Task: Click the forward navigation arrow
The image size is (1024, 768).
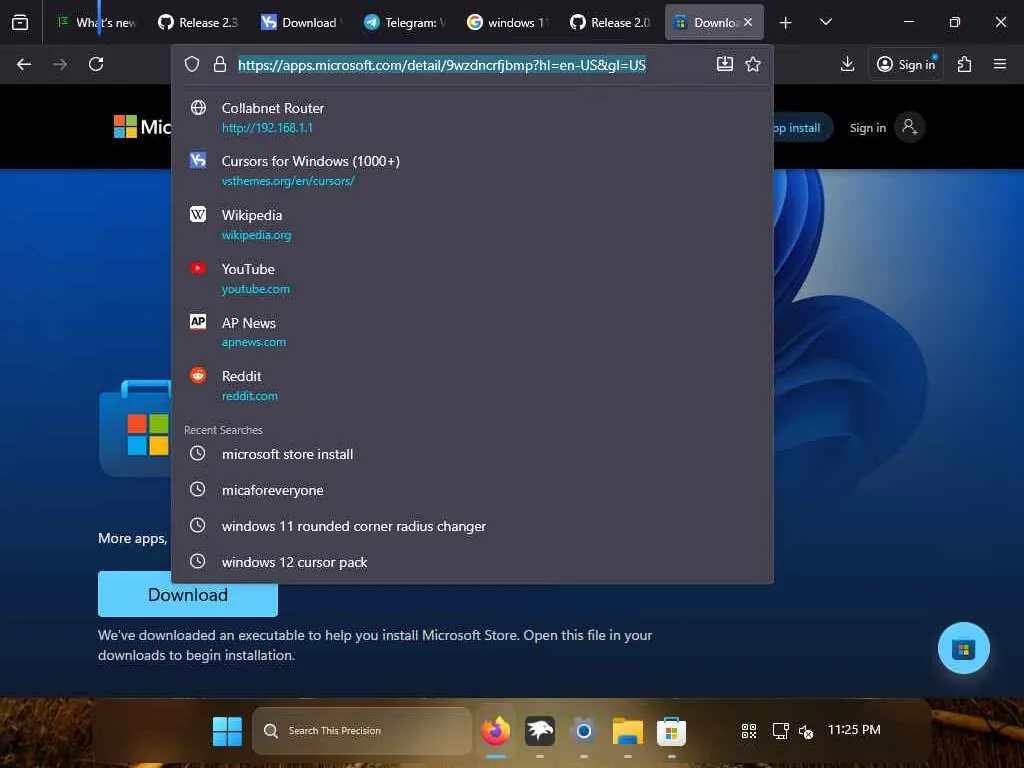Action: point(60,64)
